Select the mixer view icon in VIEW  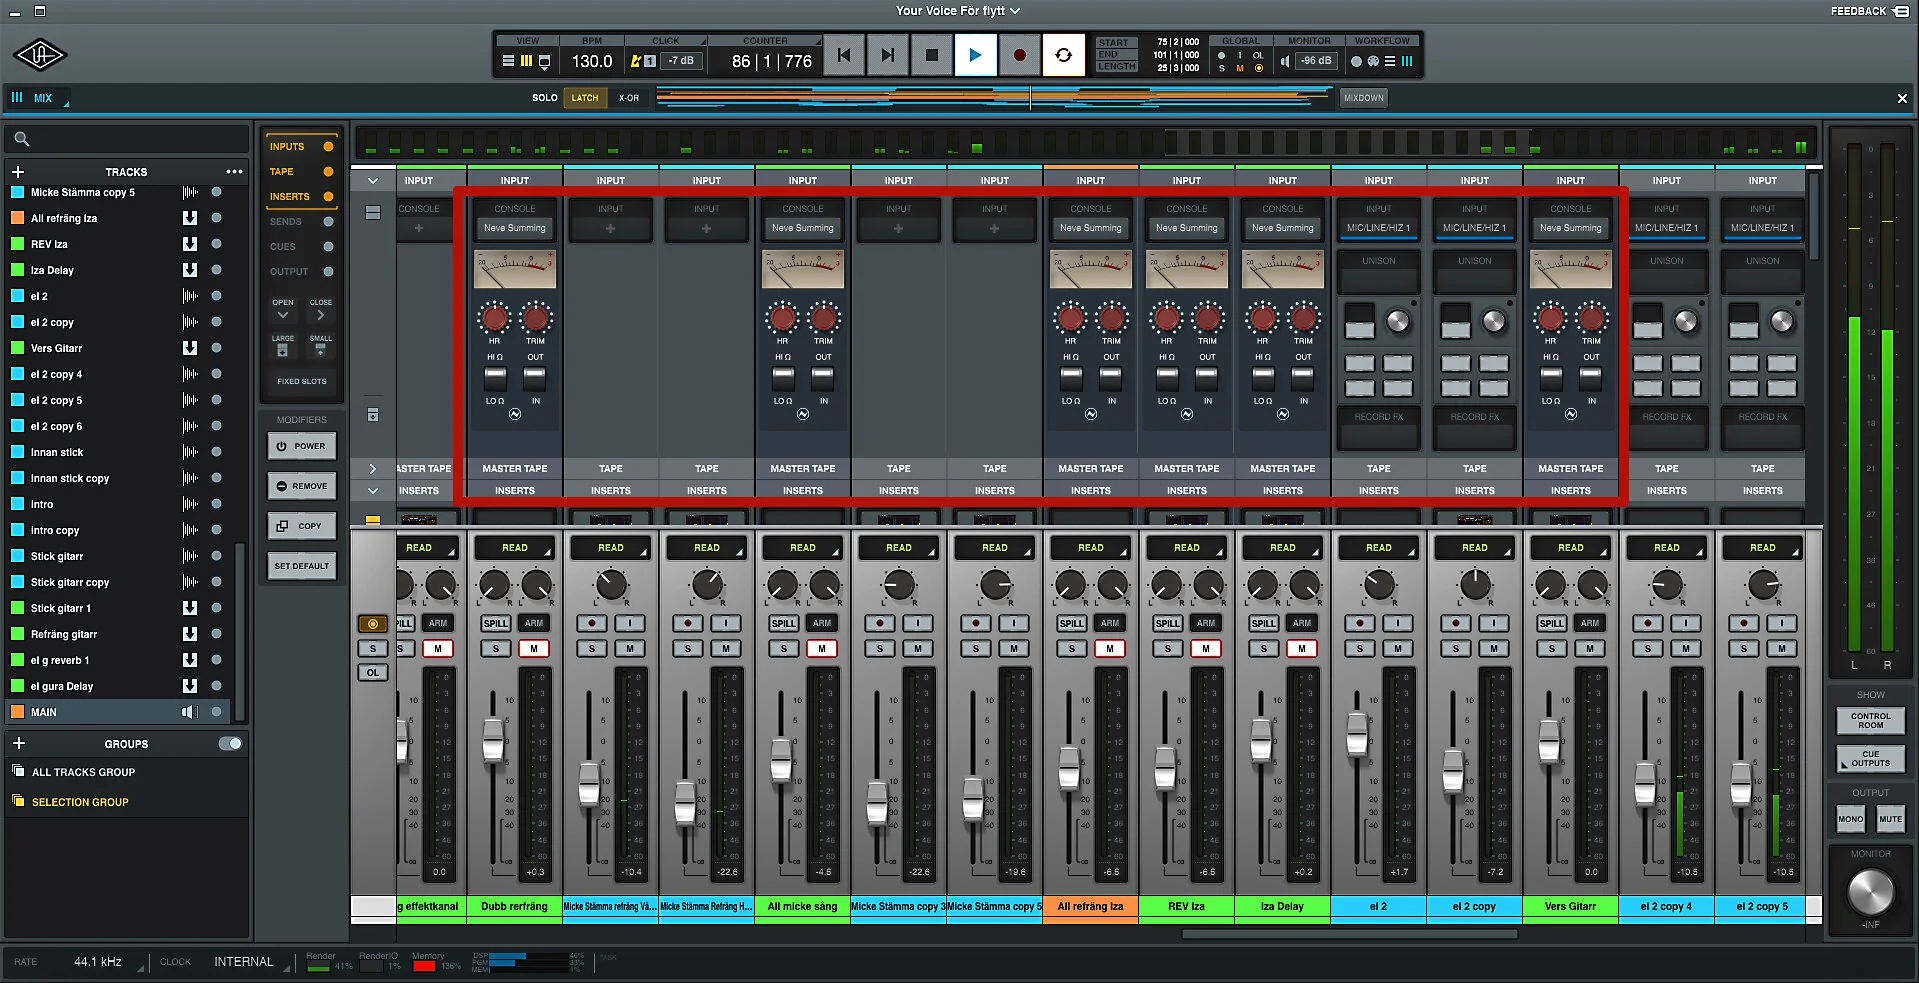[x=526, y=61]
